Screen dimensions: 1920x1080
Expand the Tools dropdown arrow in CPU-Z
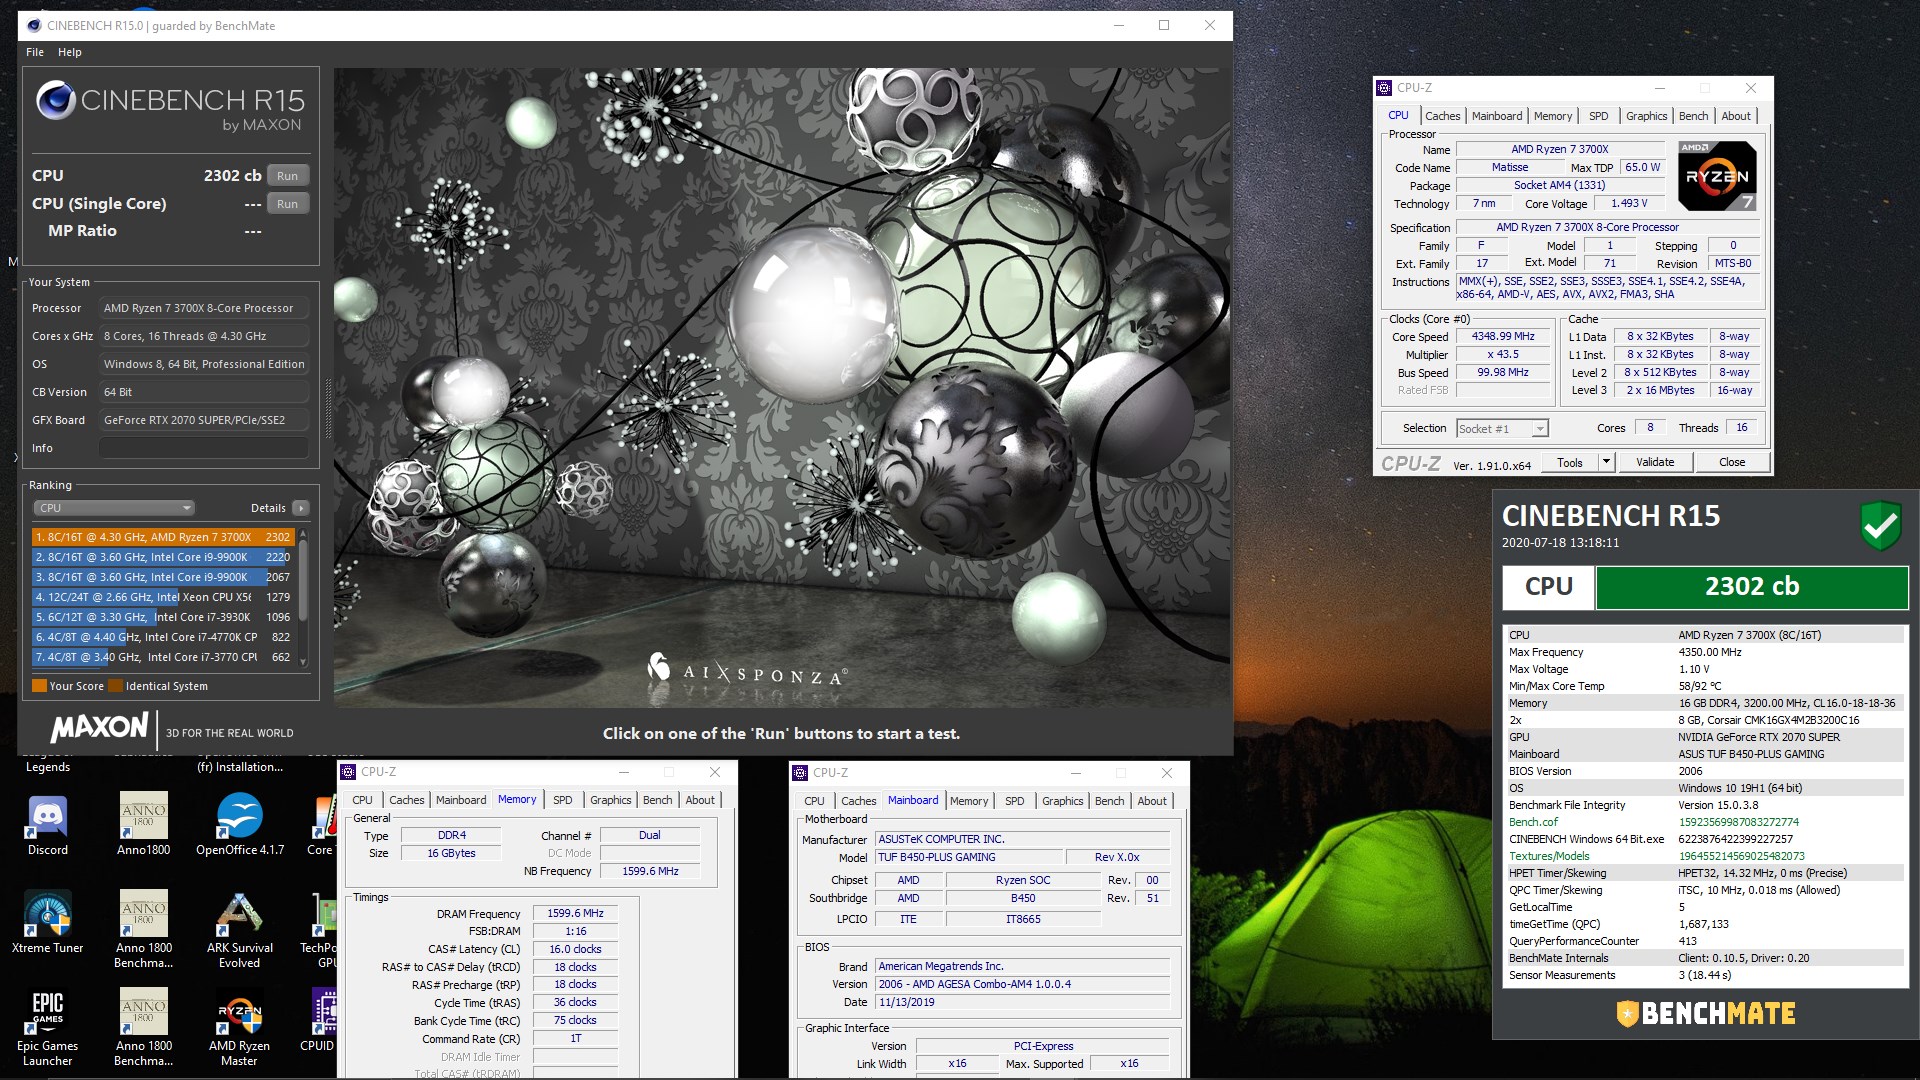[x=1606, y=462]
